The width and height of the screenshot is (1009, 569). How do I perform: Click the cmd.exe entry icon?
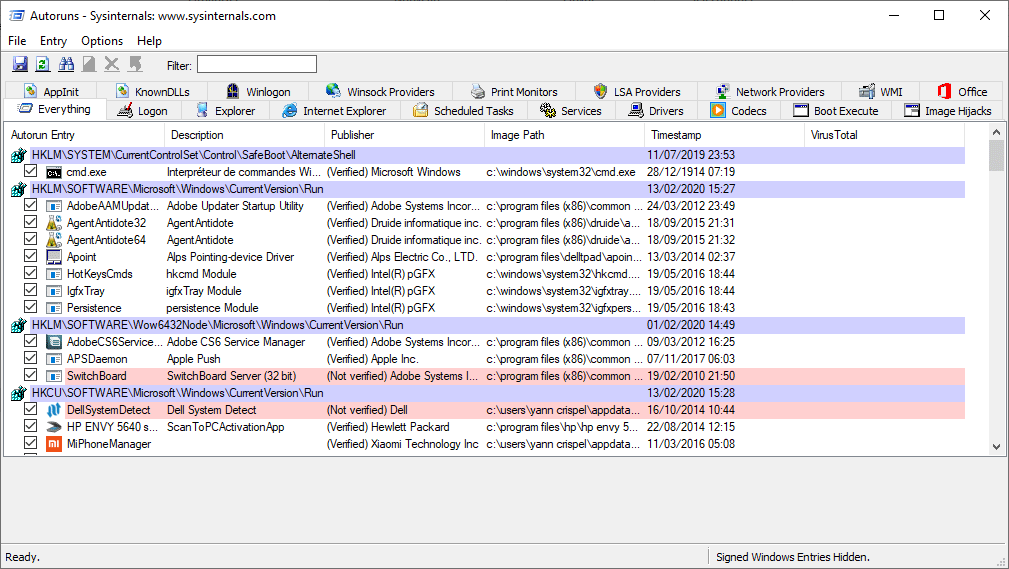(x=54, y=172)
